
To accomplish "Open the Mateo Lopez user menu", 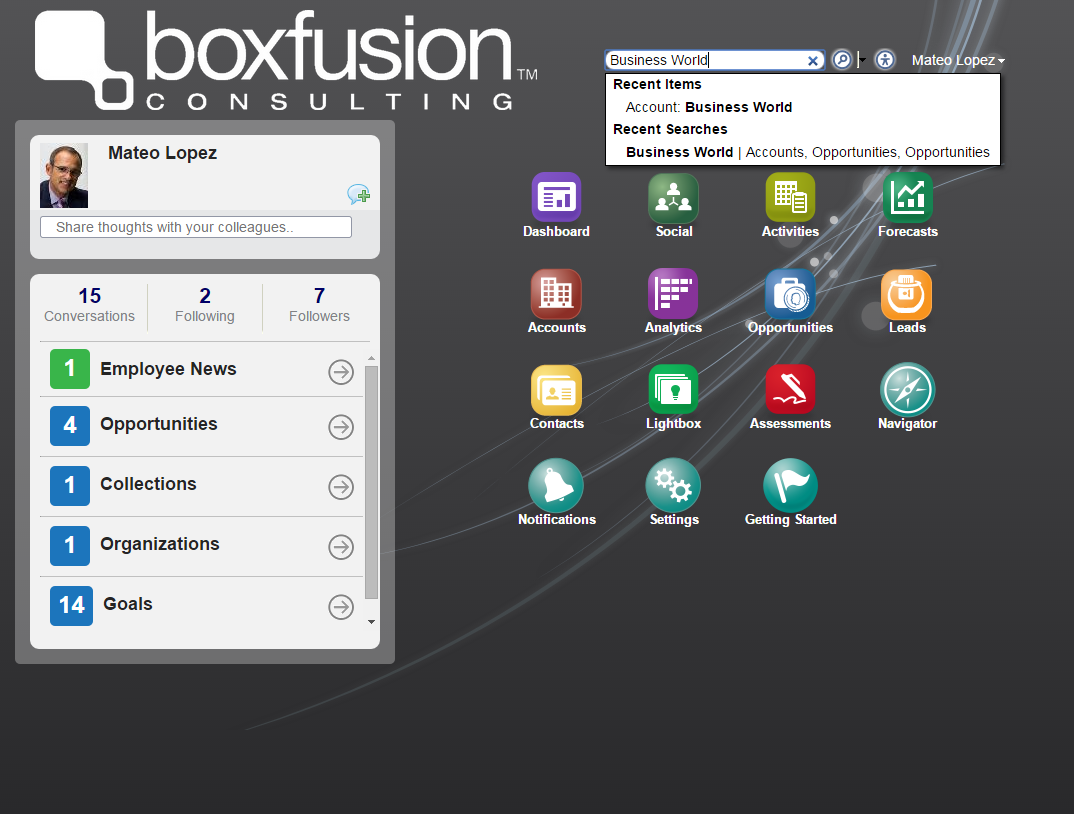I will click(958, 60).
